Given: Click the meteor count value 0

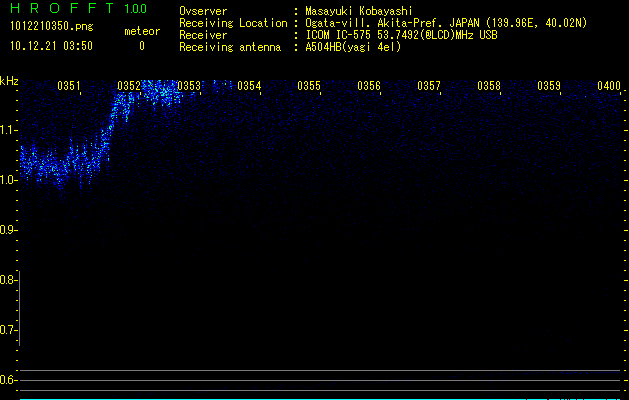Looking at the screenshot, I should pyautogui.click(x=142, y=46).
